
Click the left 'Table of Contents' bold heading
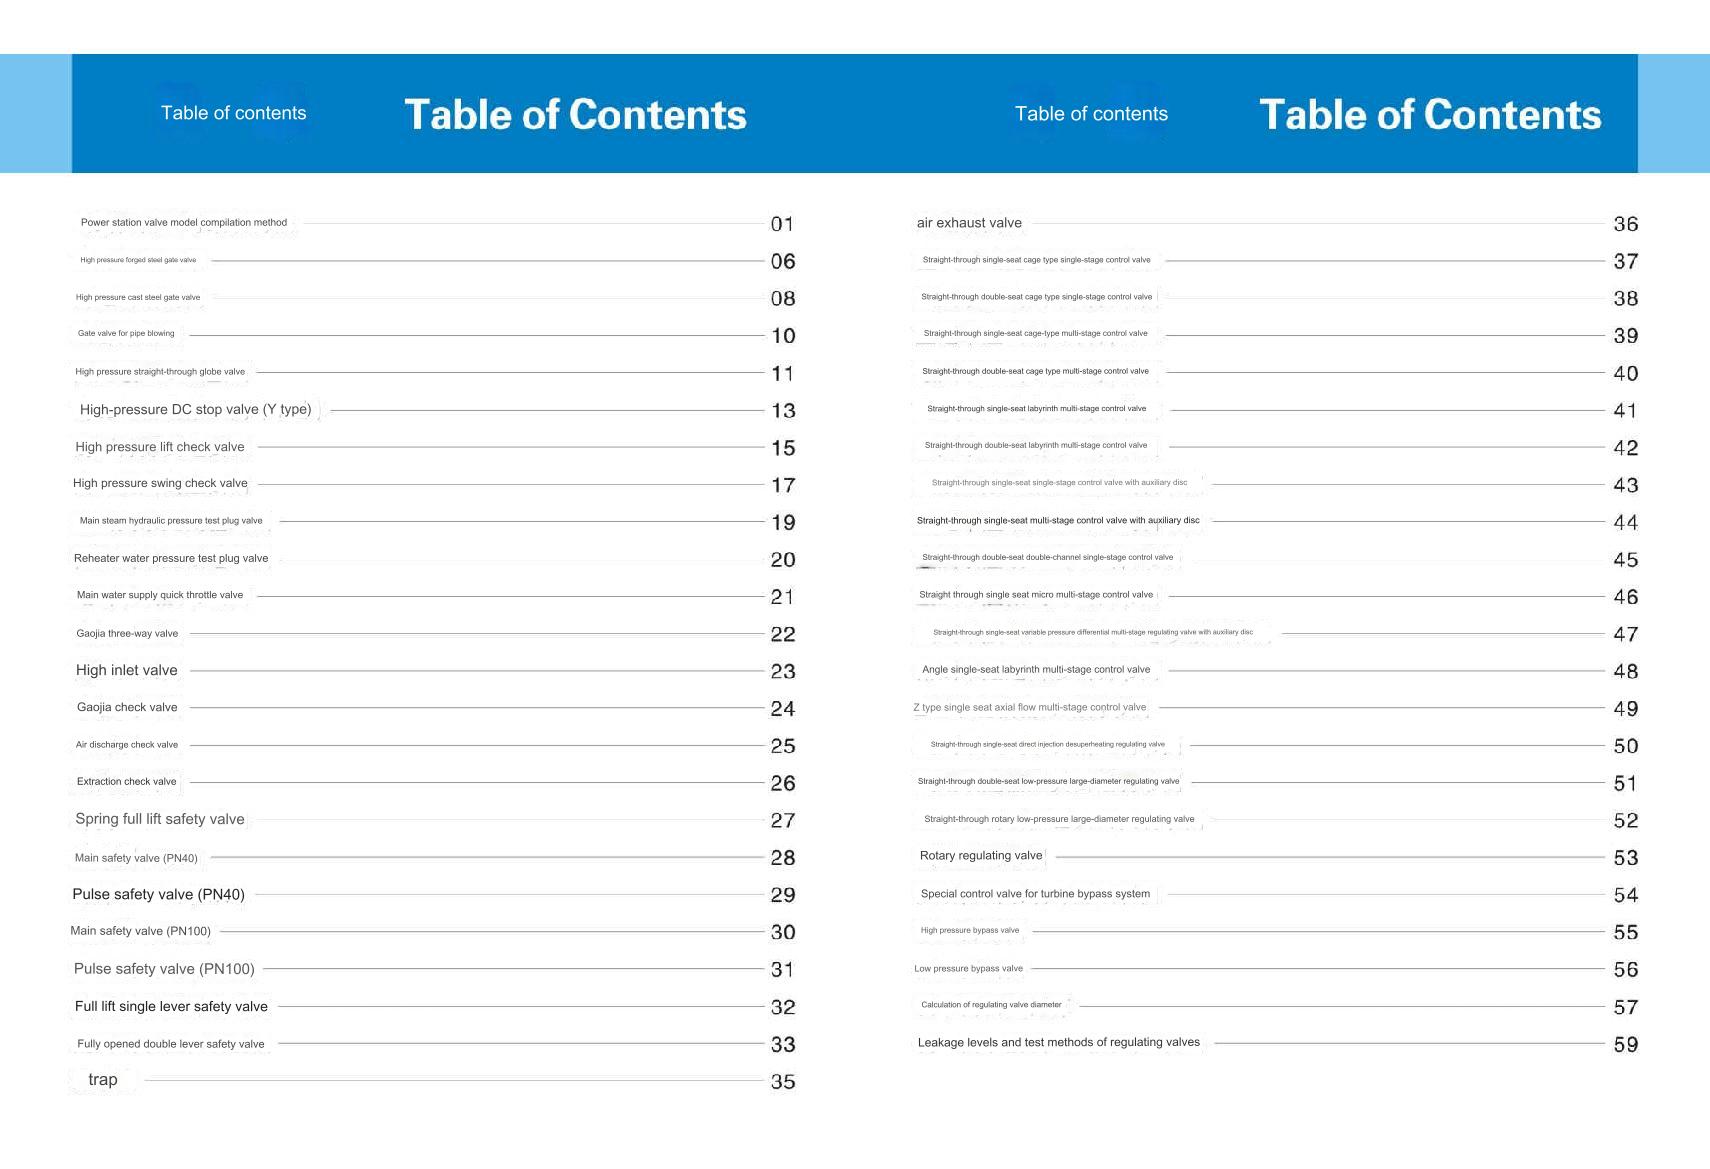[575, 115]
